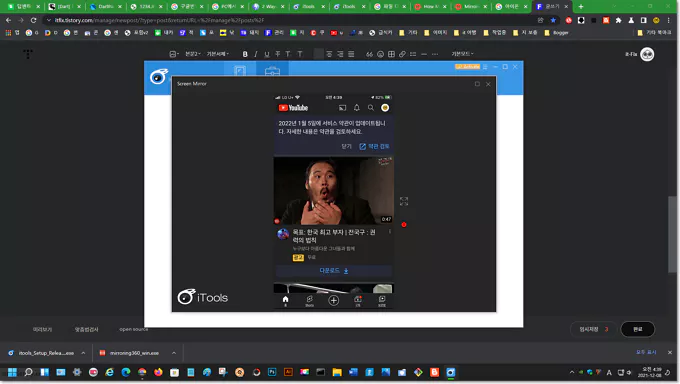Open YouTube notifications bell in mirrored phone
Viewport: 680px width, 384px height.
(x=356, y=108)
